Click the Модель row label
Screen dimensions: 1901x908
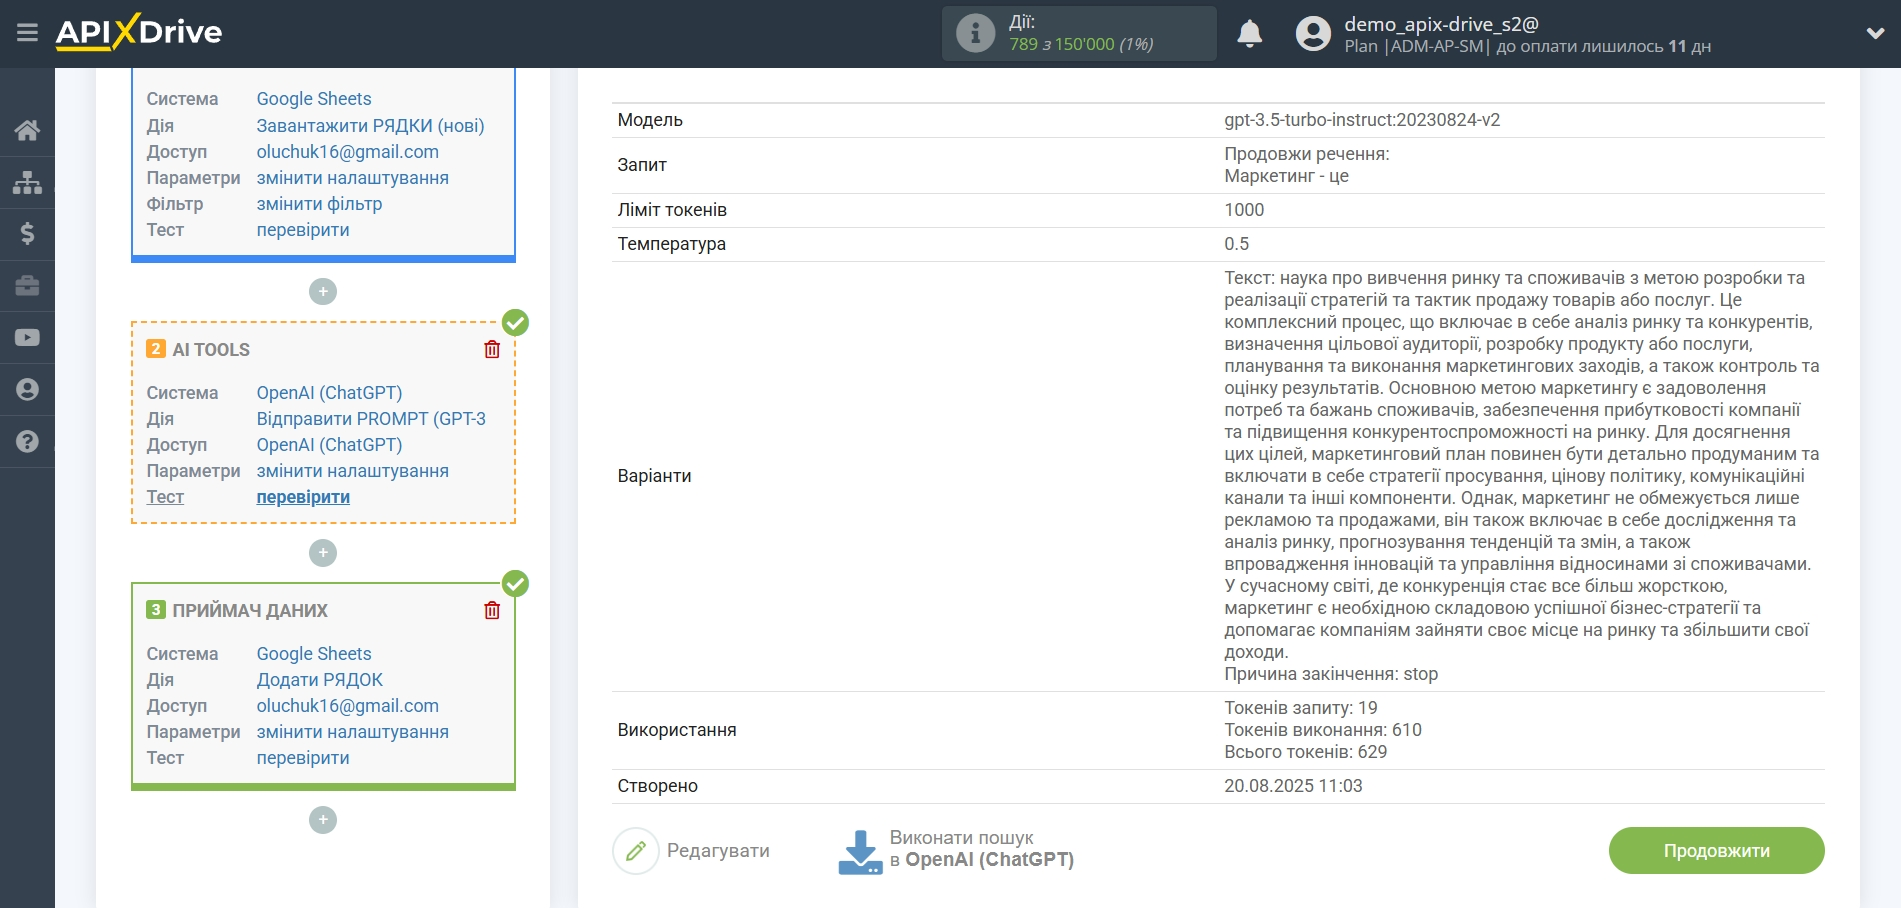pos(650,120)
